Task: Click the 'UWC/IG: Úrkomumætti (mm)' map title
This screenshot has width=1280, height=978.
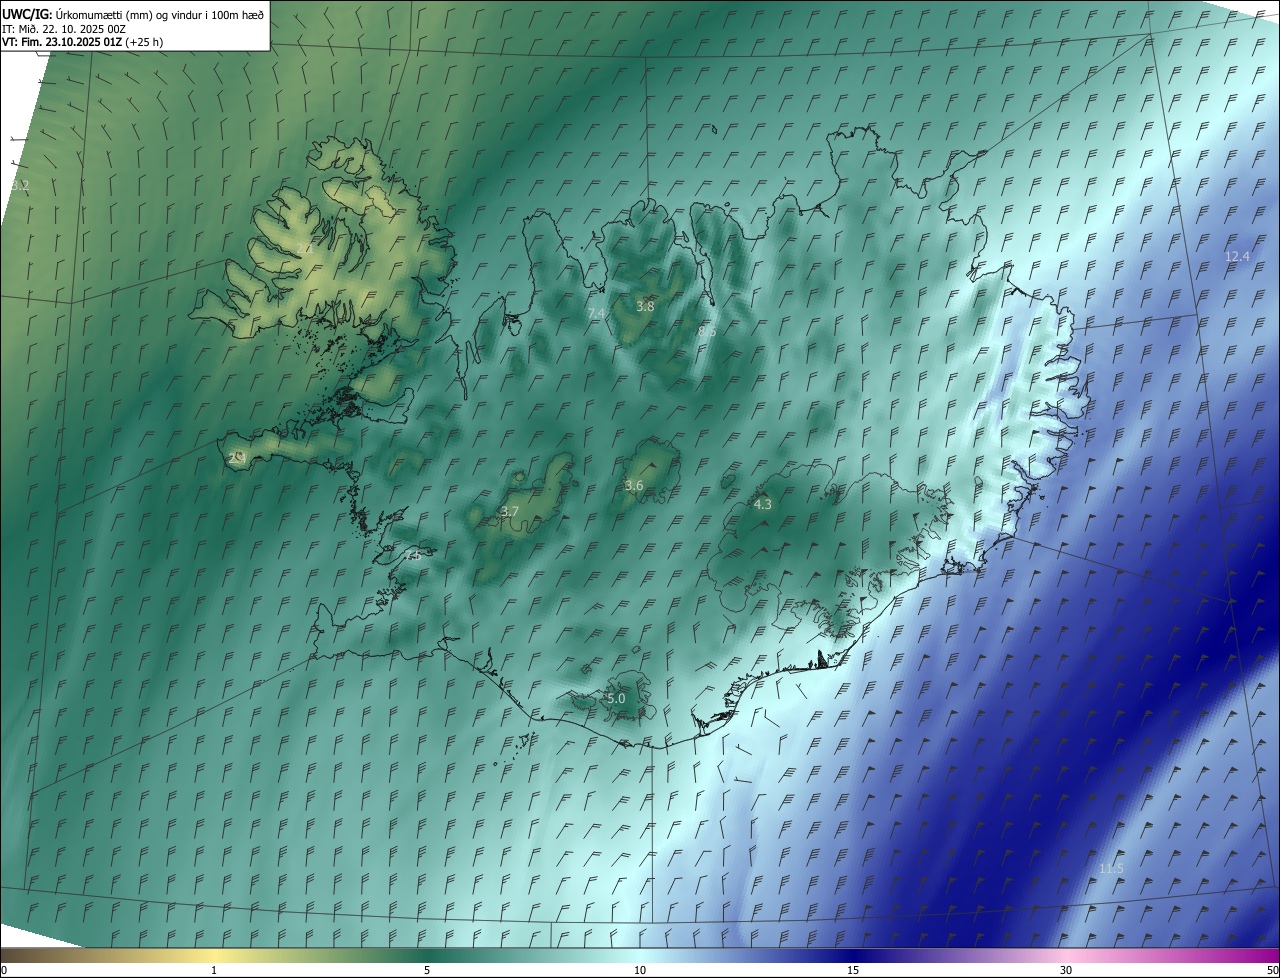Action: tap(134, 14)
